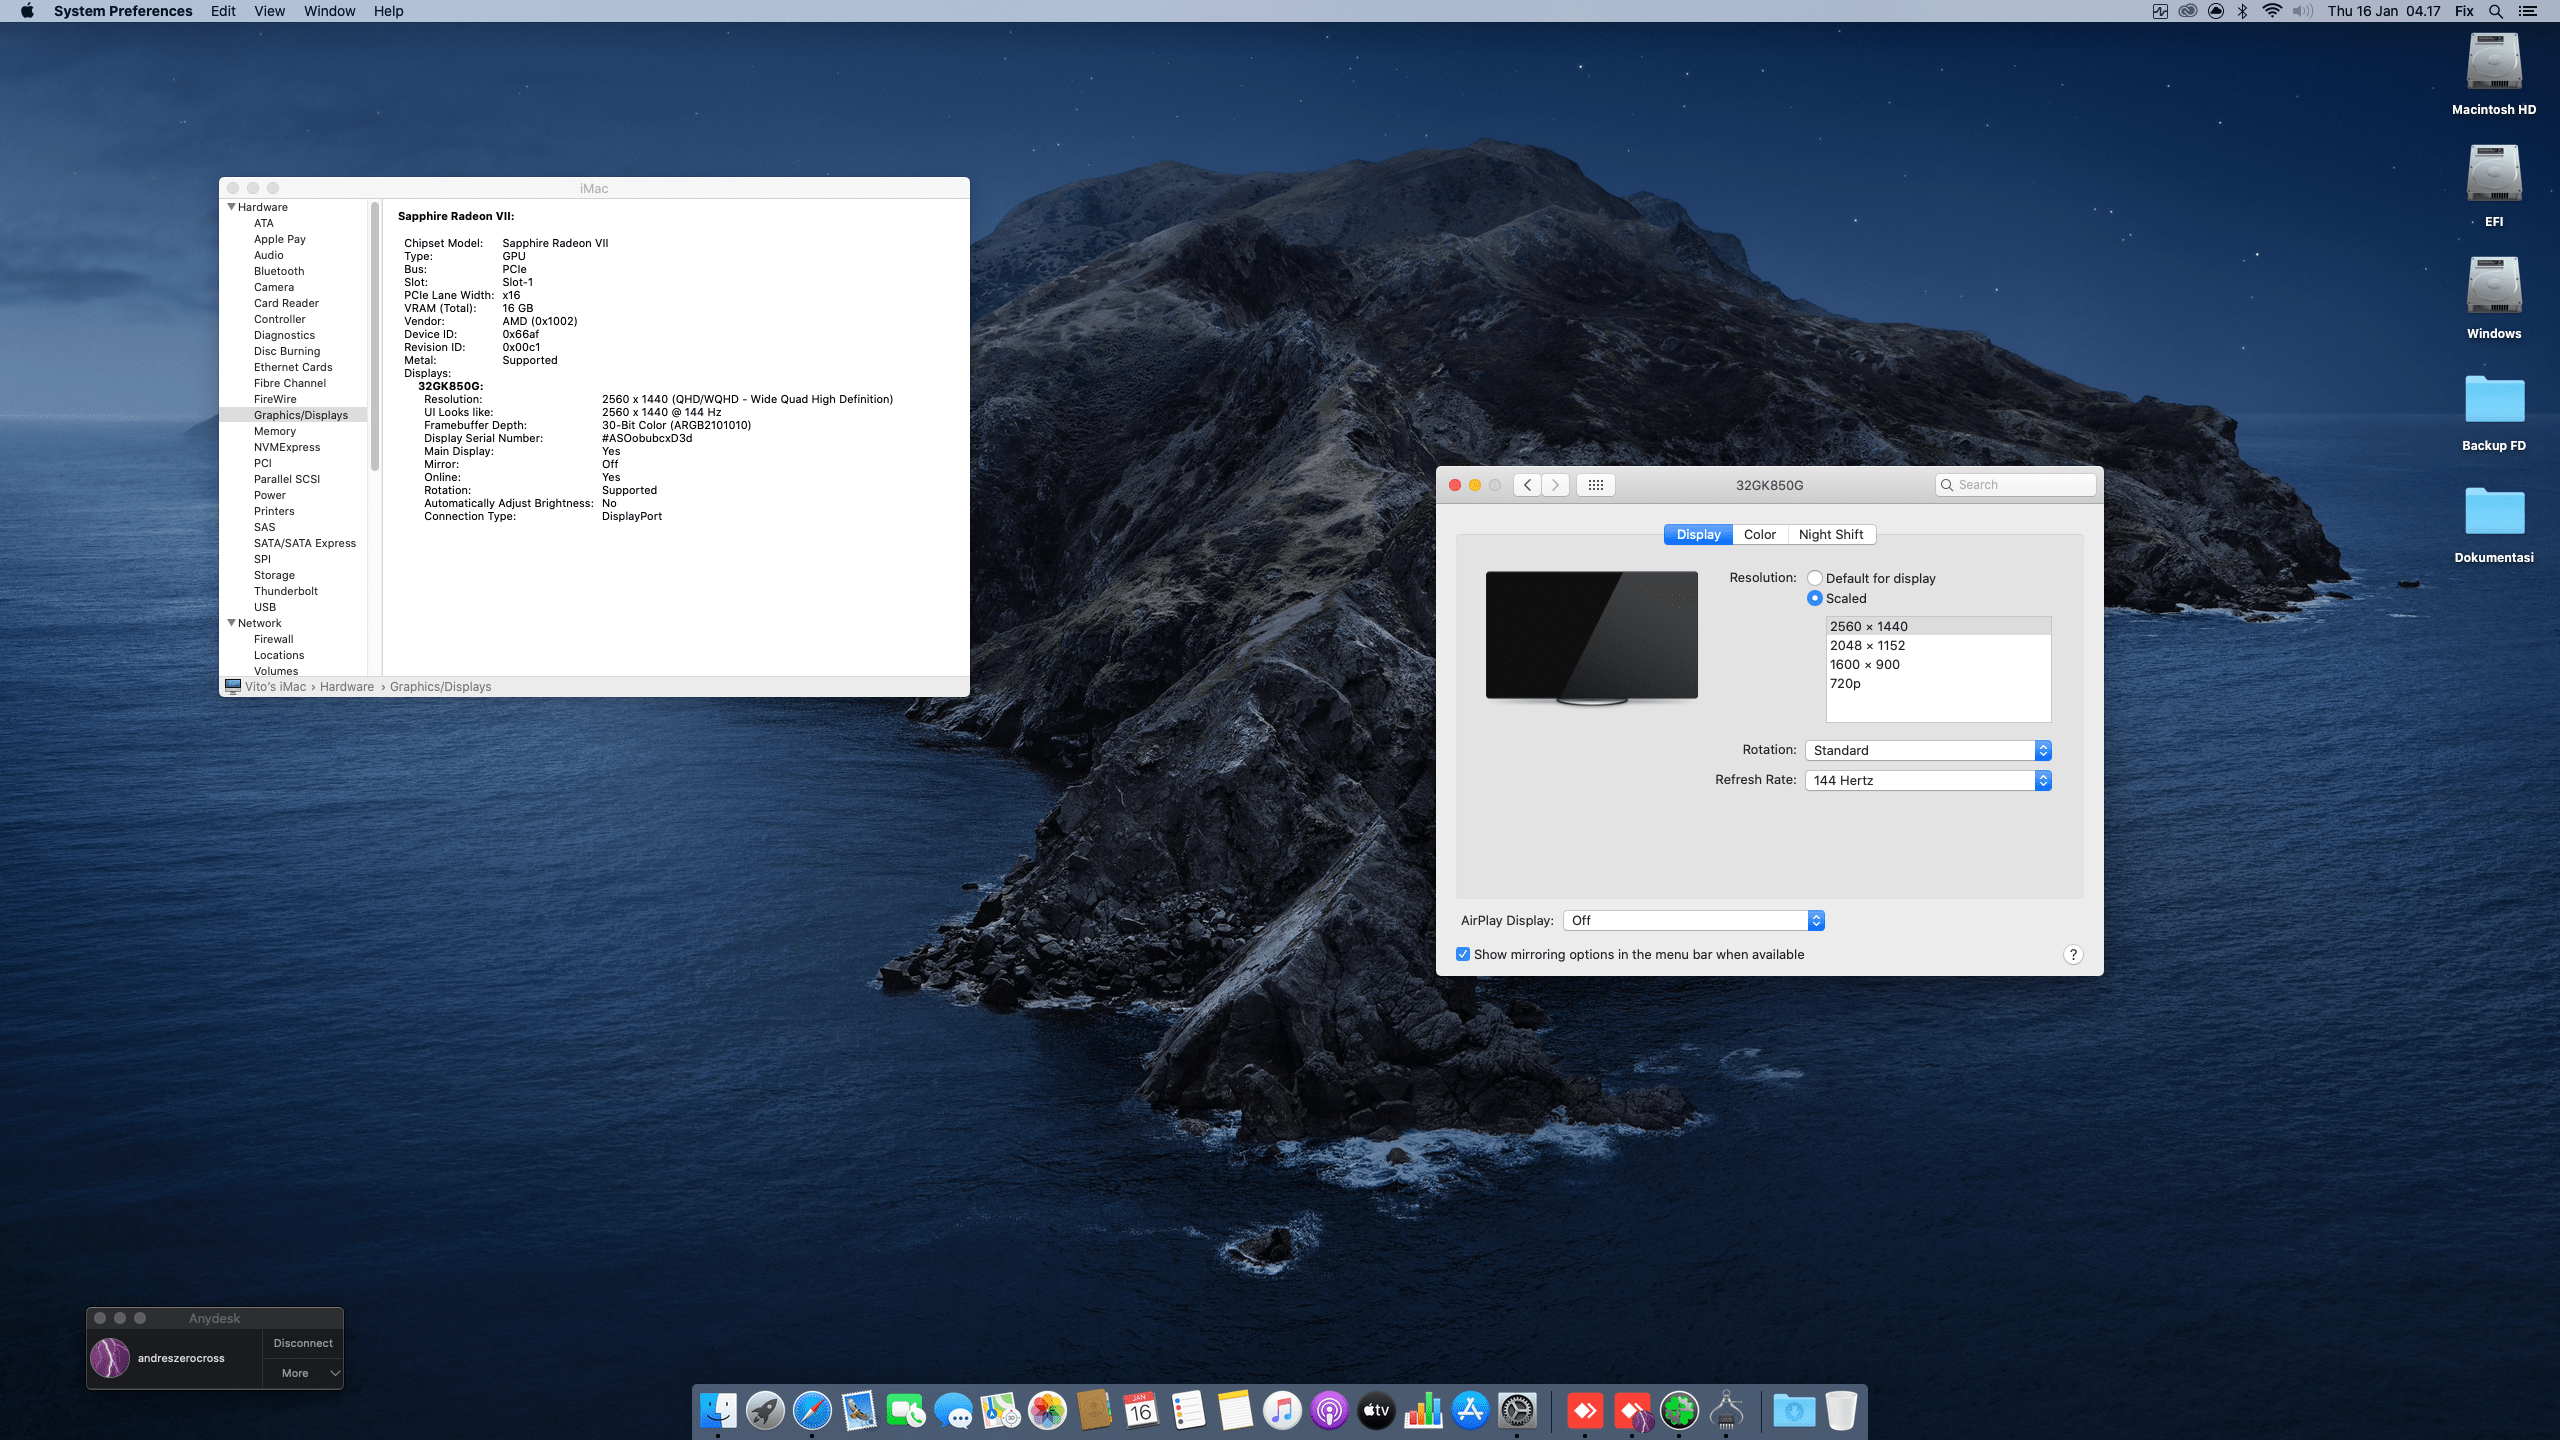Open App Store from the Dock

point(1470,1411)
